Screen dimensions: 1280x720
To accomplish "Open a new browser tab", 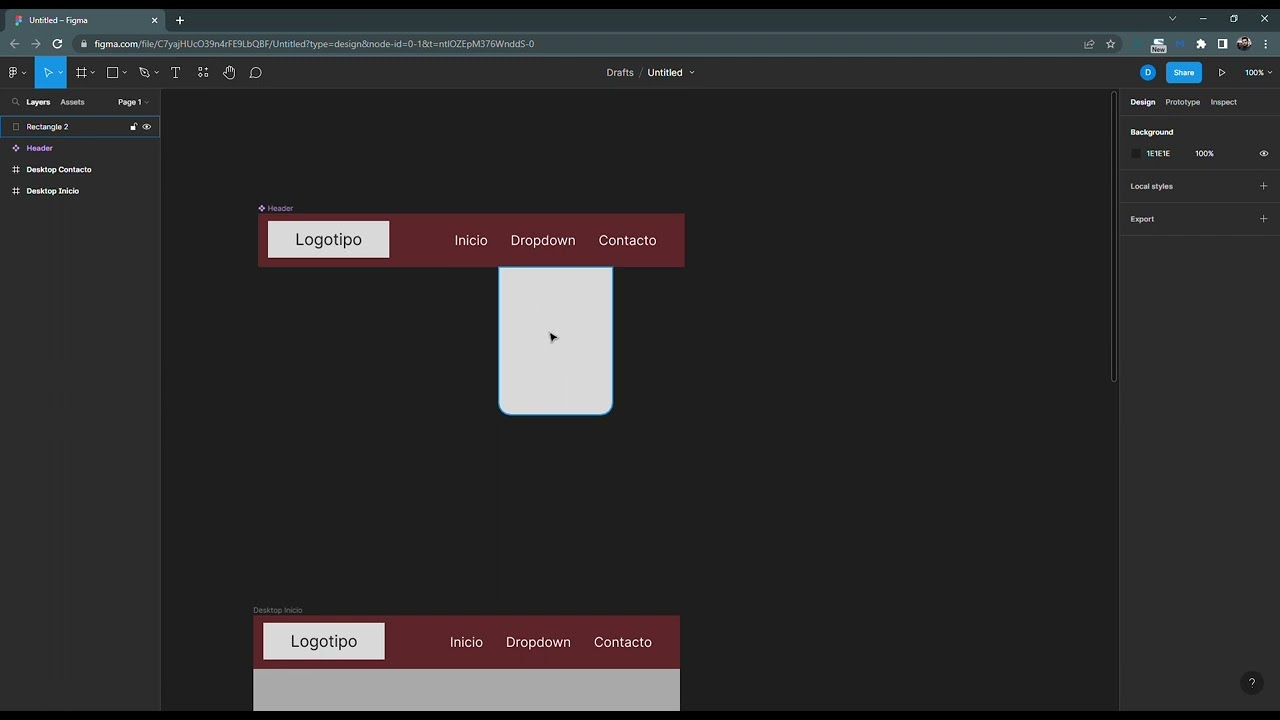I will click(180, 20).
